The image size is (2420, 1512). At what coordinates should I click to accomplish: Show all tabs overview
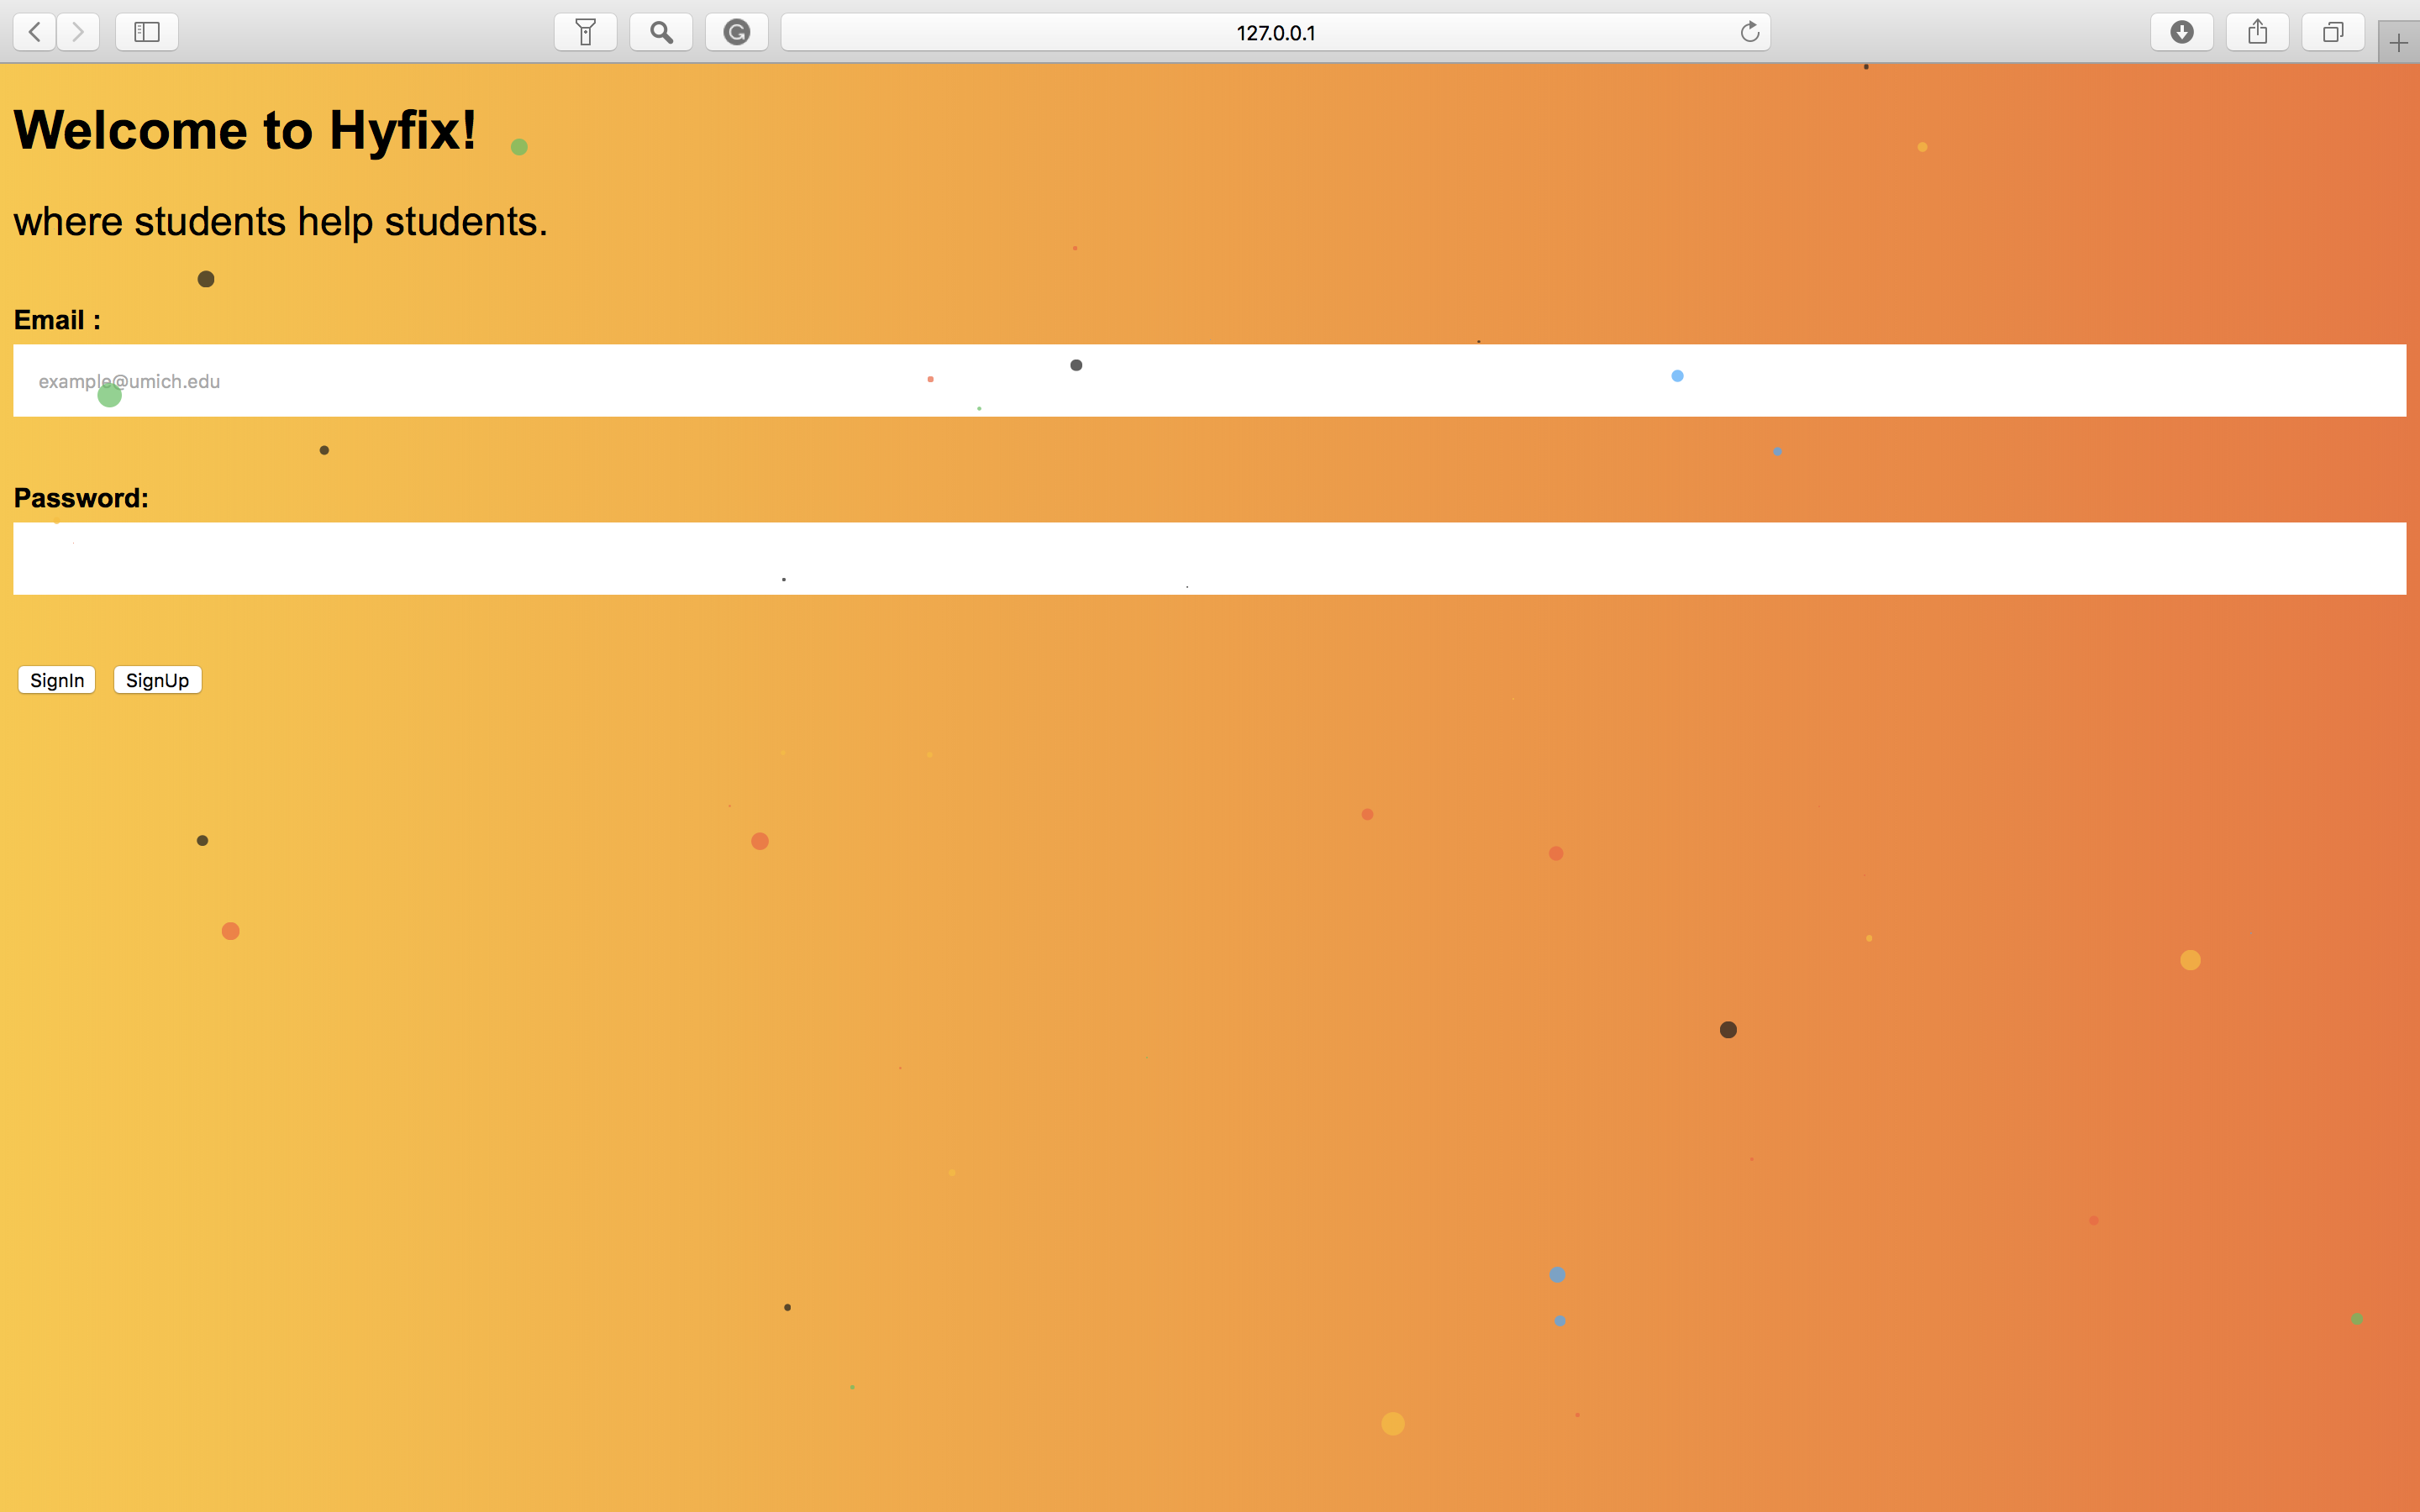pos(2333,32)
